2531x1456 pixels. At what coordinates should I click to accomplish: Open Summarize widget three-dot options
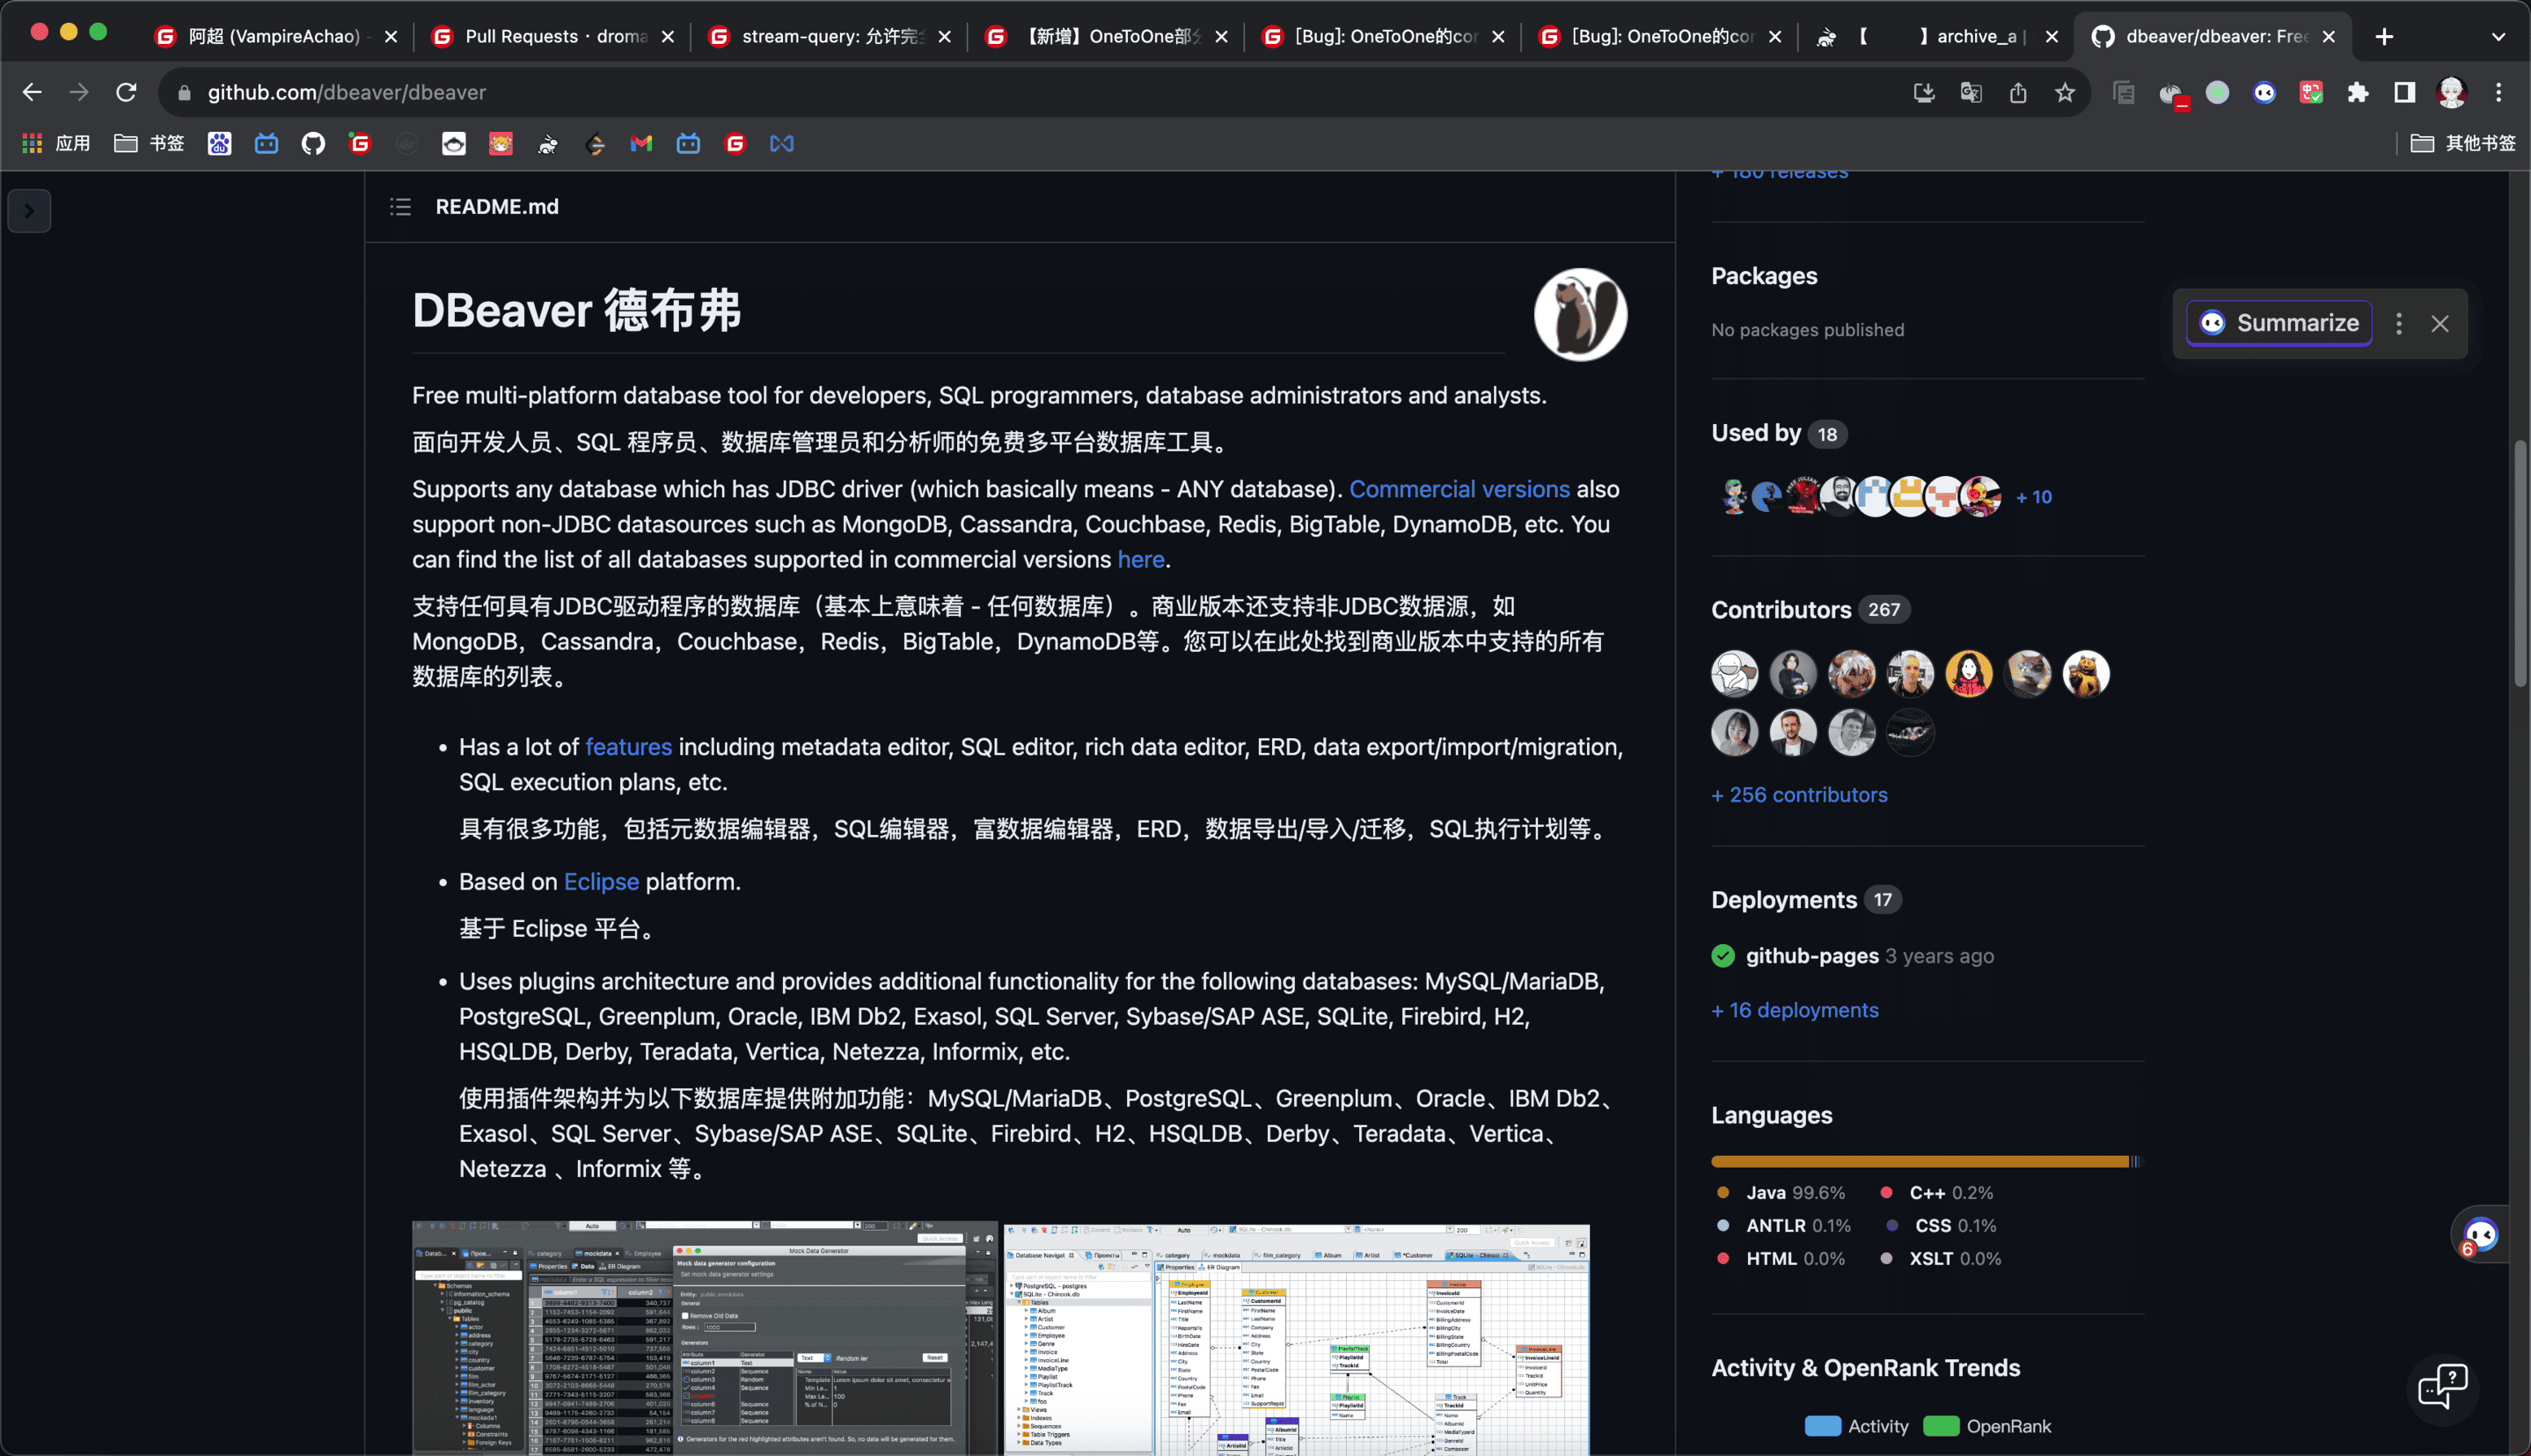click(2398, 323)
